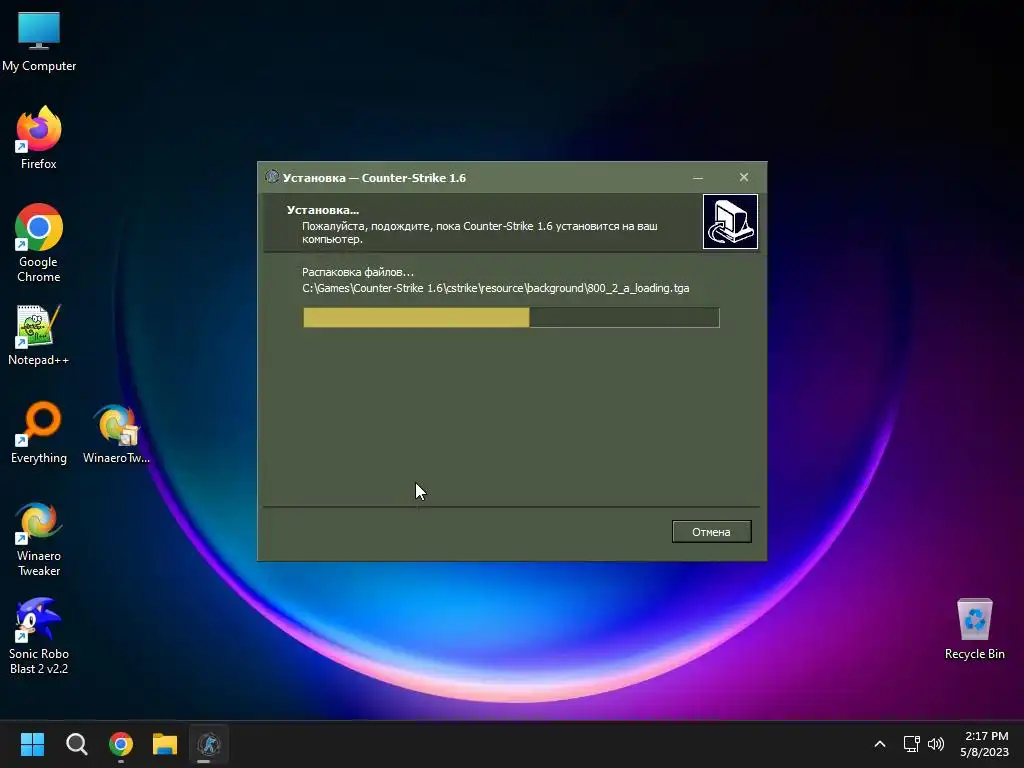Click the installation progress bar
The image size is (1024, 768).
[511, 317]
